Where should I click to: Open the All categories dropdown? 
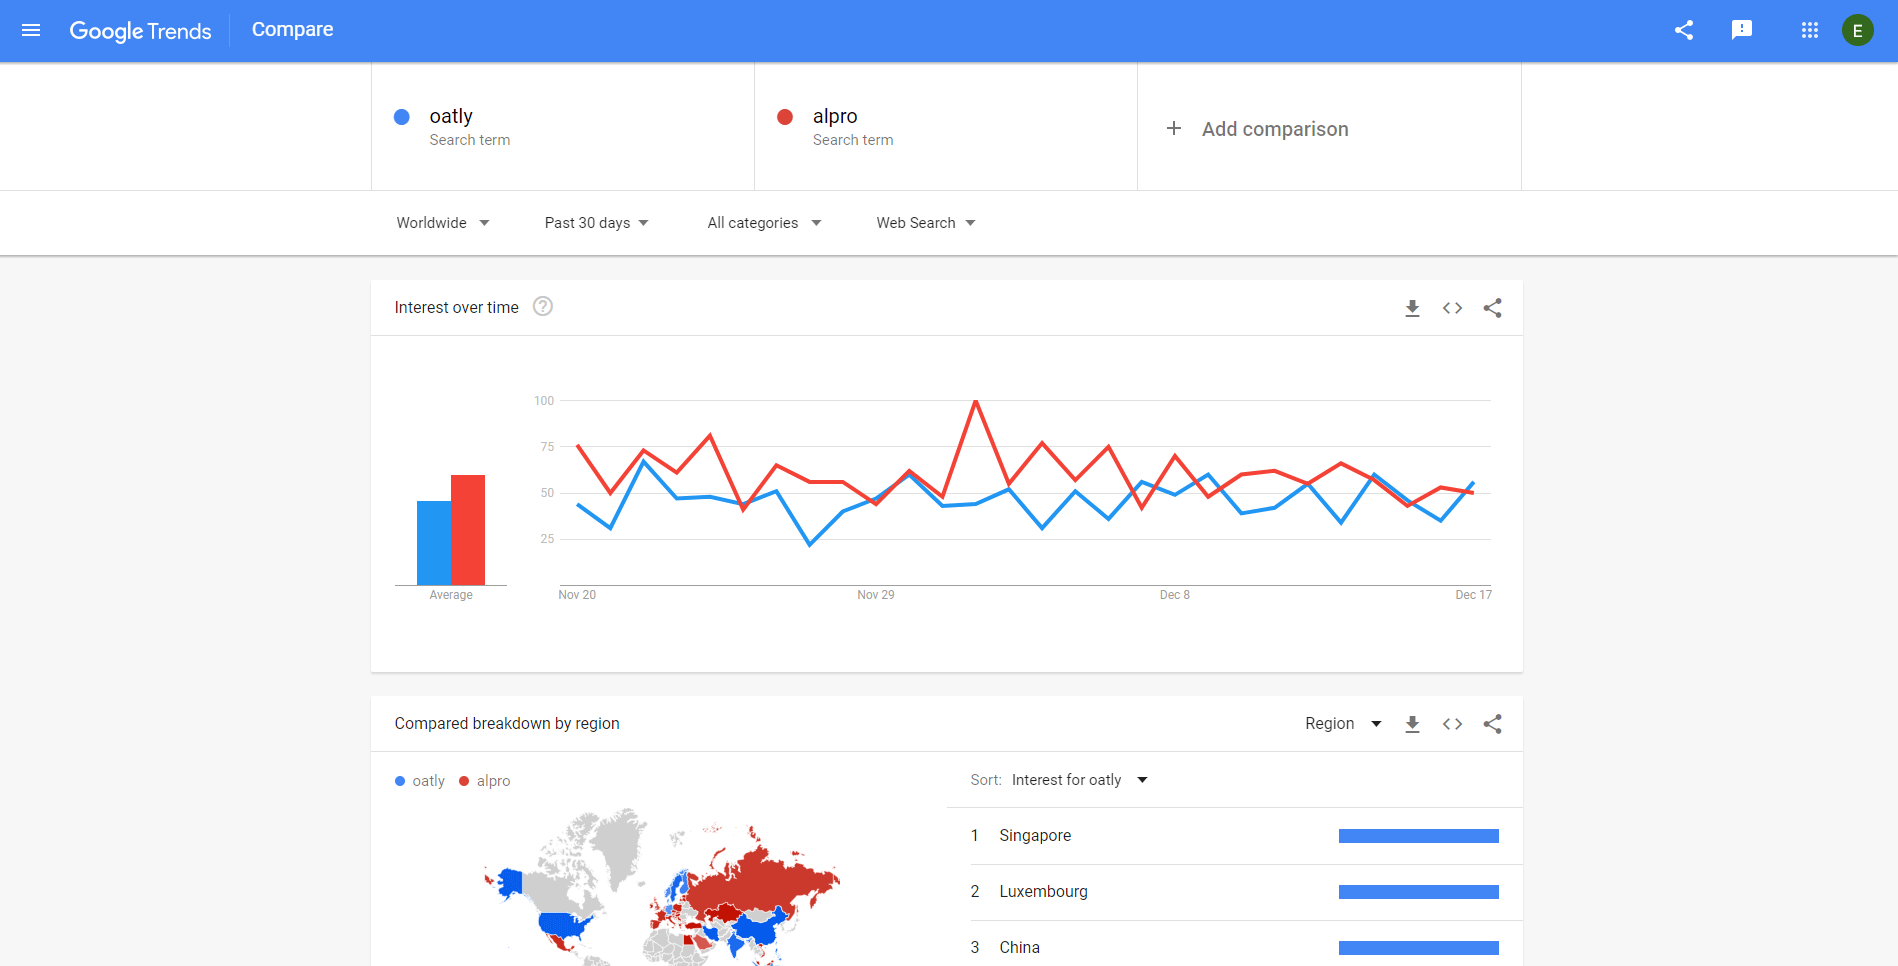tap(765, 223)
